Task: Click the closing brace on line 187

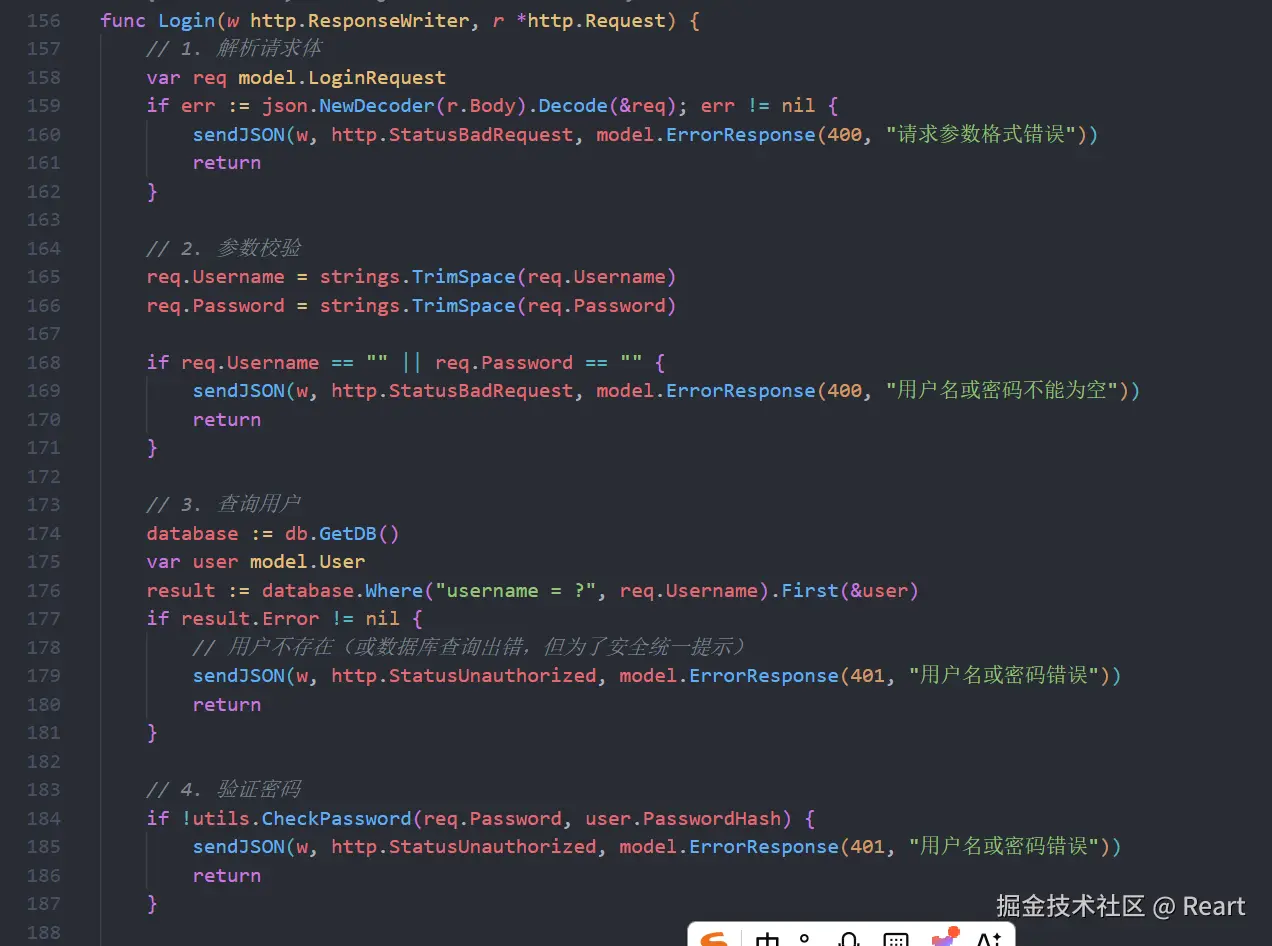Action: tap(152, 903)
